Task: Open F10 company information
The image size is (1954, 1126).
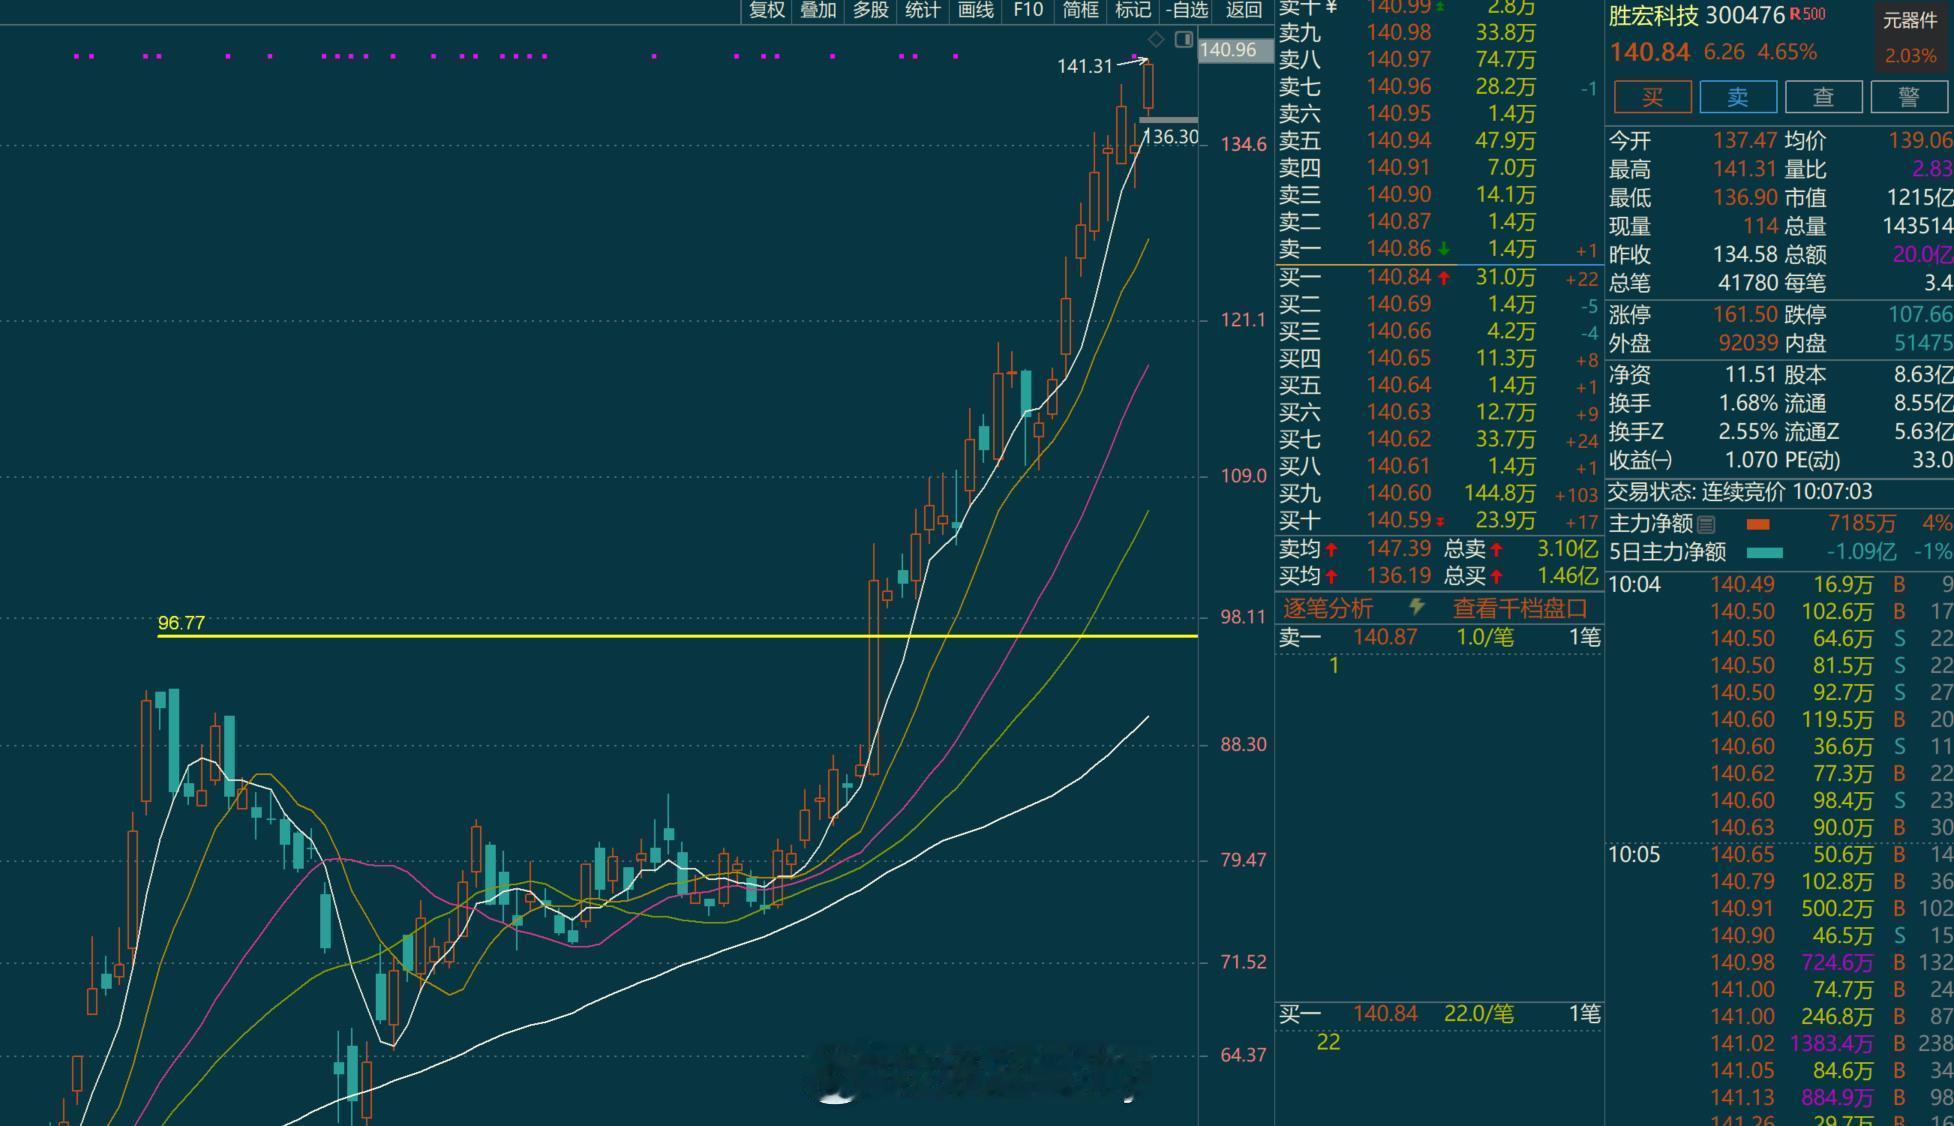Action: (1028, 11)
